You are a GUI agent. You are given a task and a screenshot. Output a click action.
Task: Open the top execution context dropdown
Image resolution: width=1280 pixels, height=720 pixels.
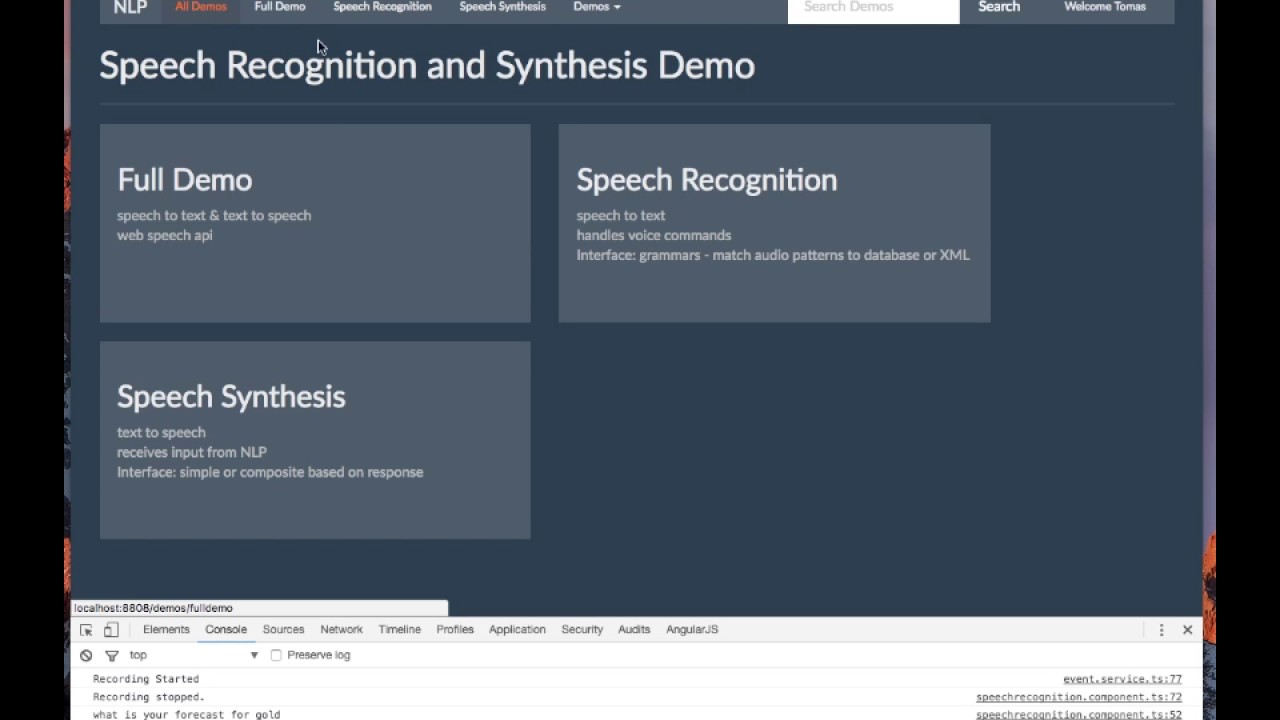[193, 655]
